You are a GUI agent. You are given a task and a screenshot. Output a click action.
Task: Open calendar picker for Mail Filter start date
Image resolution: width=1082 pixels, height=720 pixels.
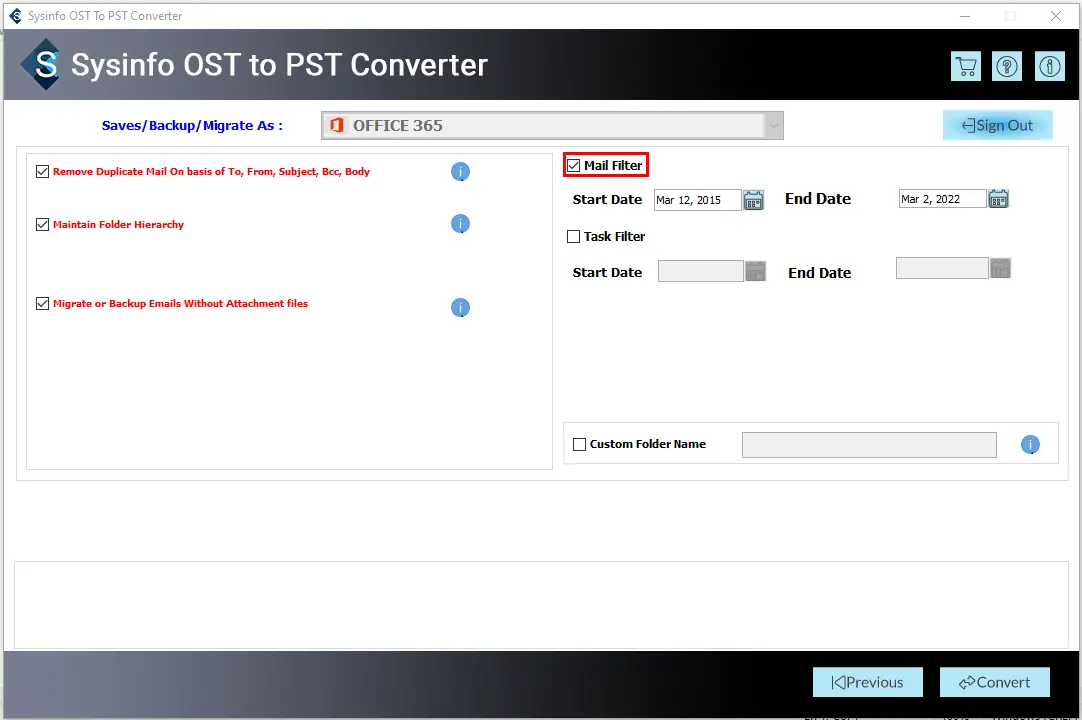point(753,200)
